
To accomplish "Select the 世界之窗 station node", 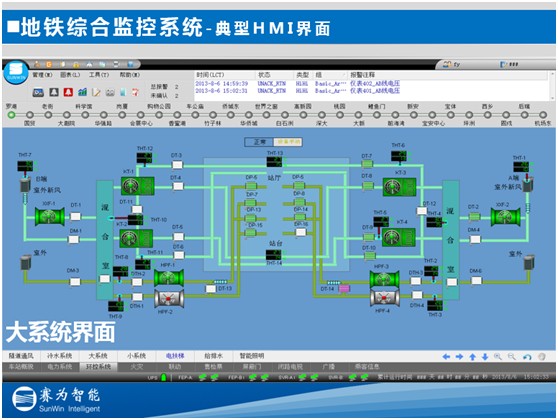I will tap(266, 115).
